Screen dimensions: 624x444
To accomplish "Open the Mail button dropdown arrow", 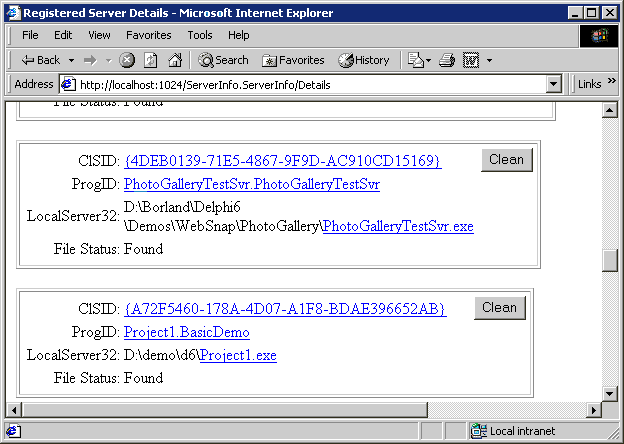I will click(428, 60).
